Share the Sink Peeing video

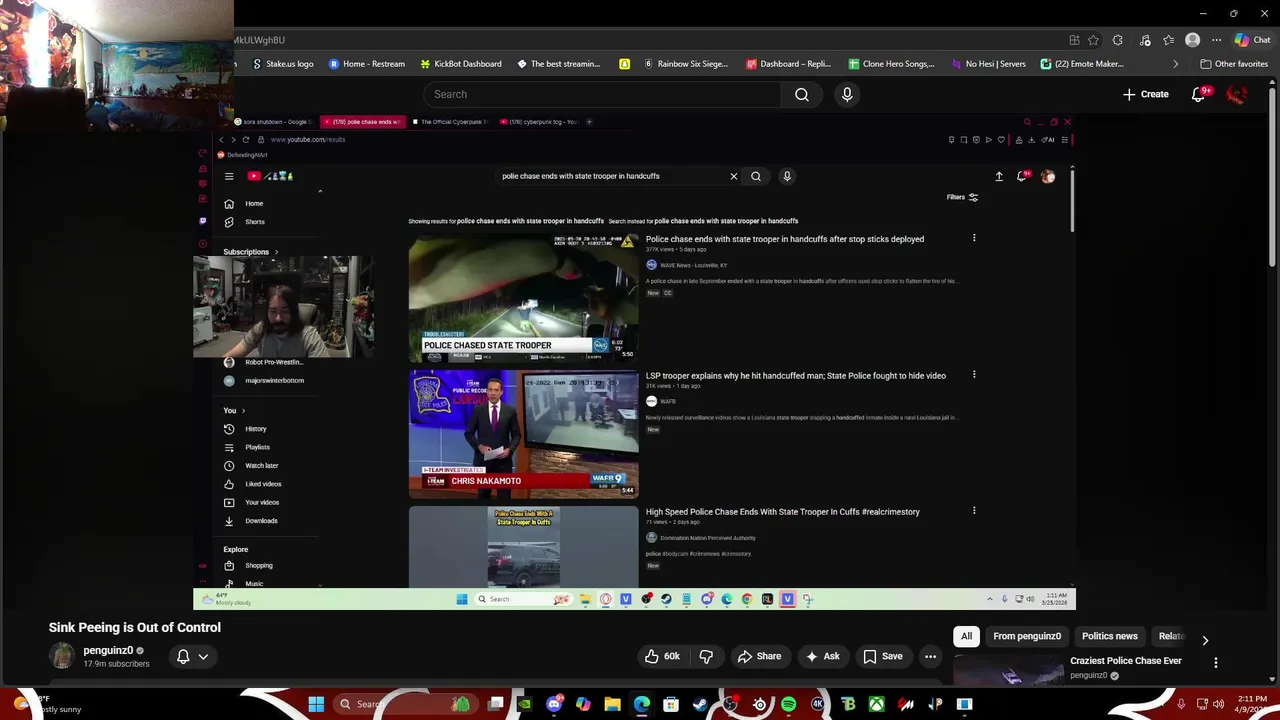tap(759, 656)
